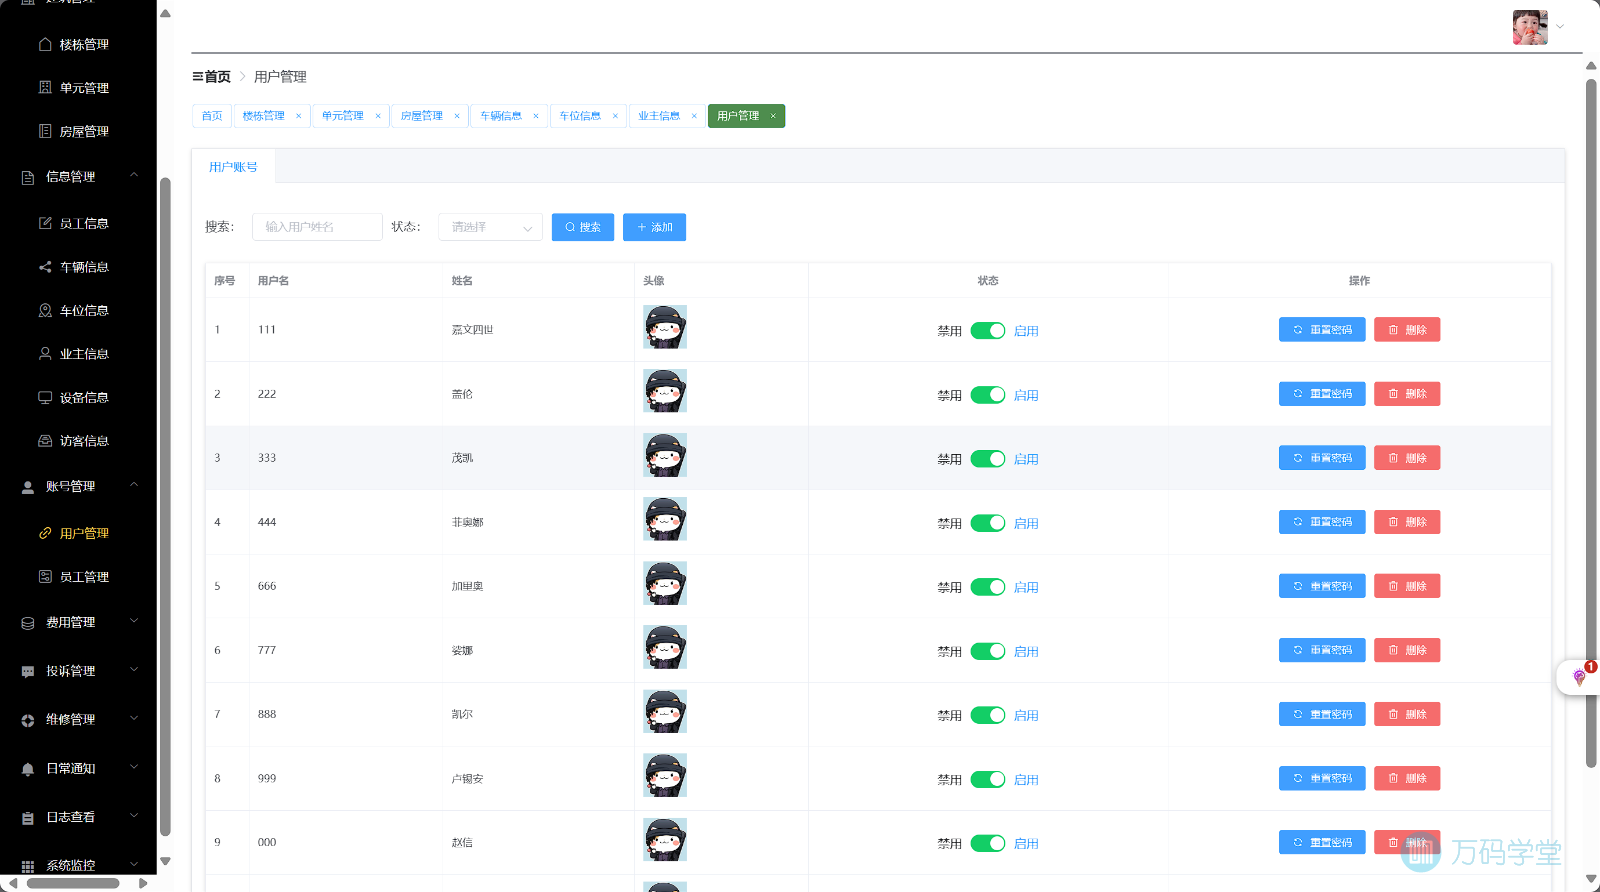Click 首页 in the breadcrumb
The image size is (1600, 892).
(x=218, y=77)
